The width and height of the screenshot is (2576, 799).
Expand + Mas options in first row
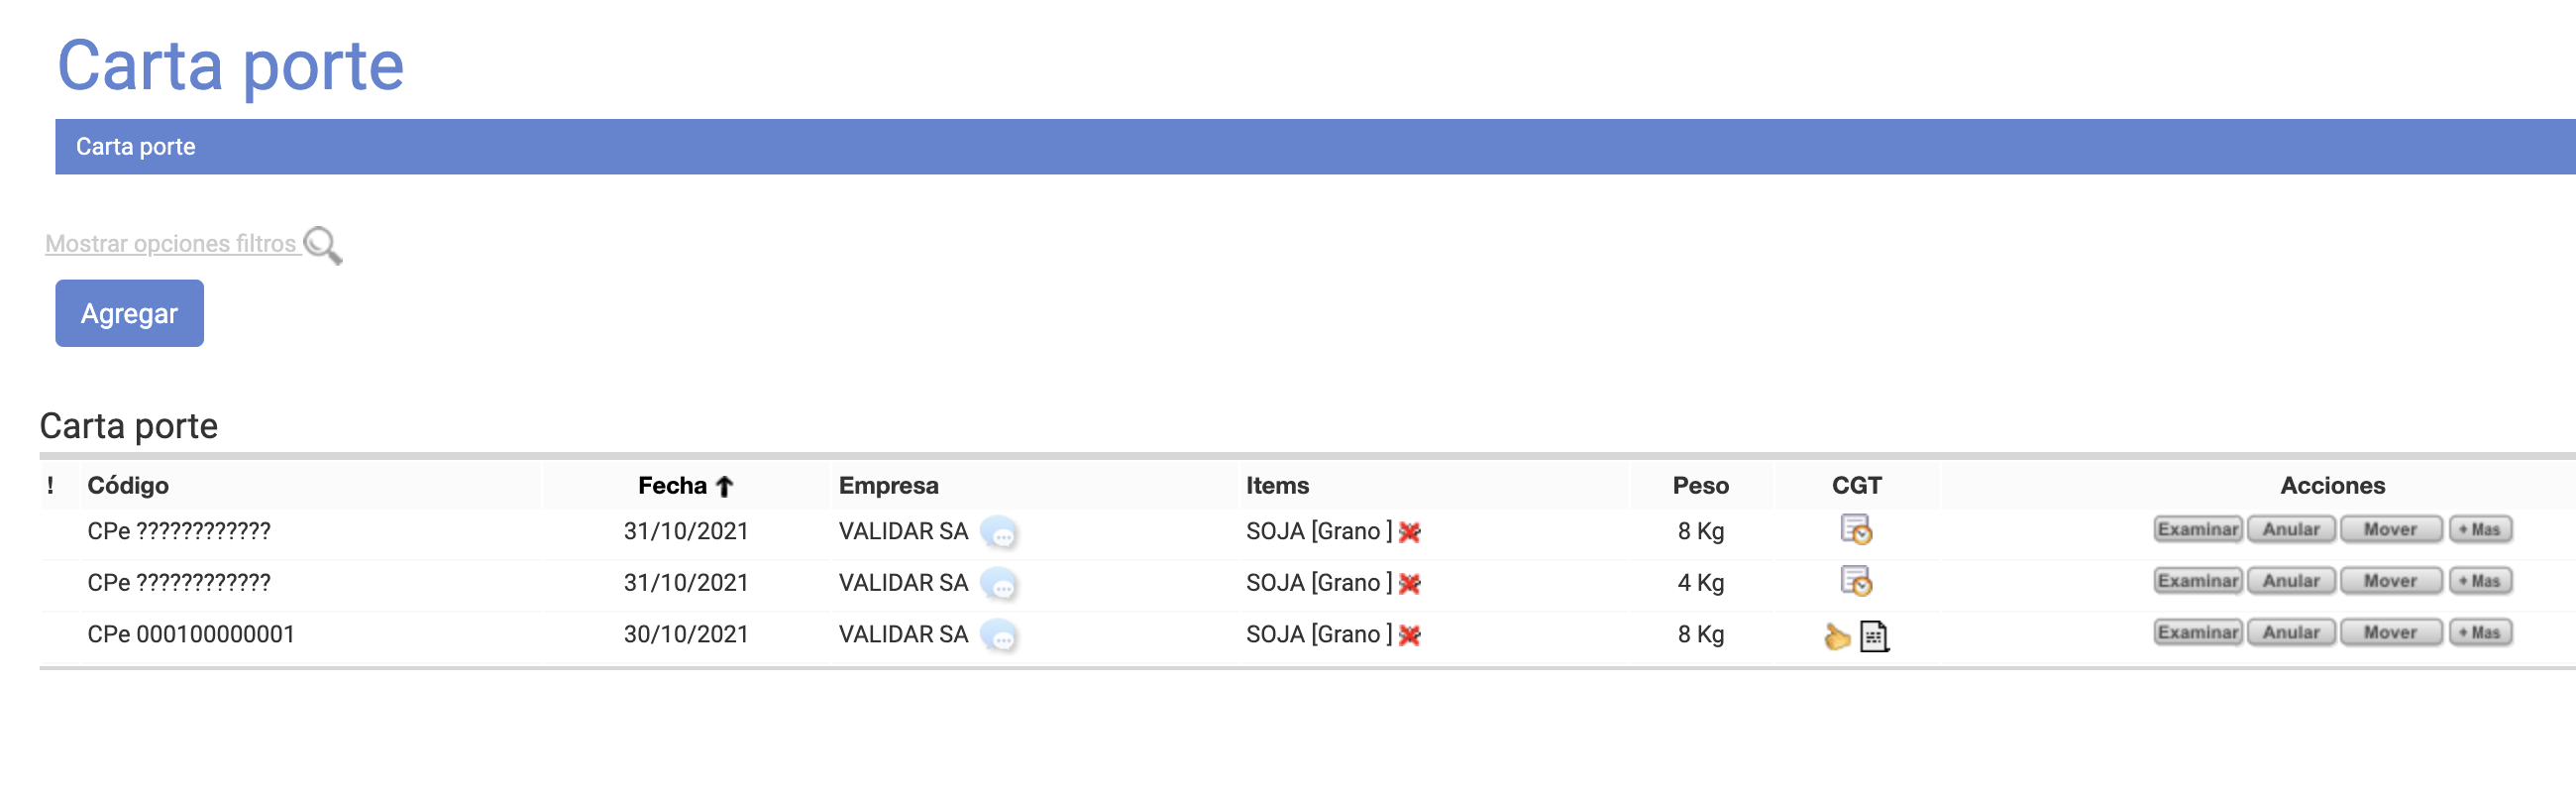2480,530
